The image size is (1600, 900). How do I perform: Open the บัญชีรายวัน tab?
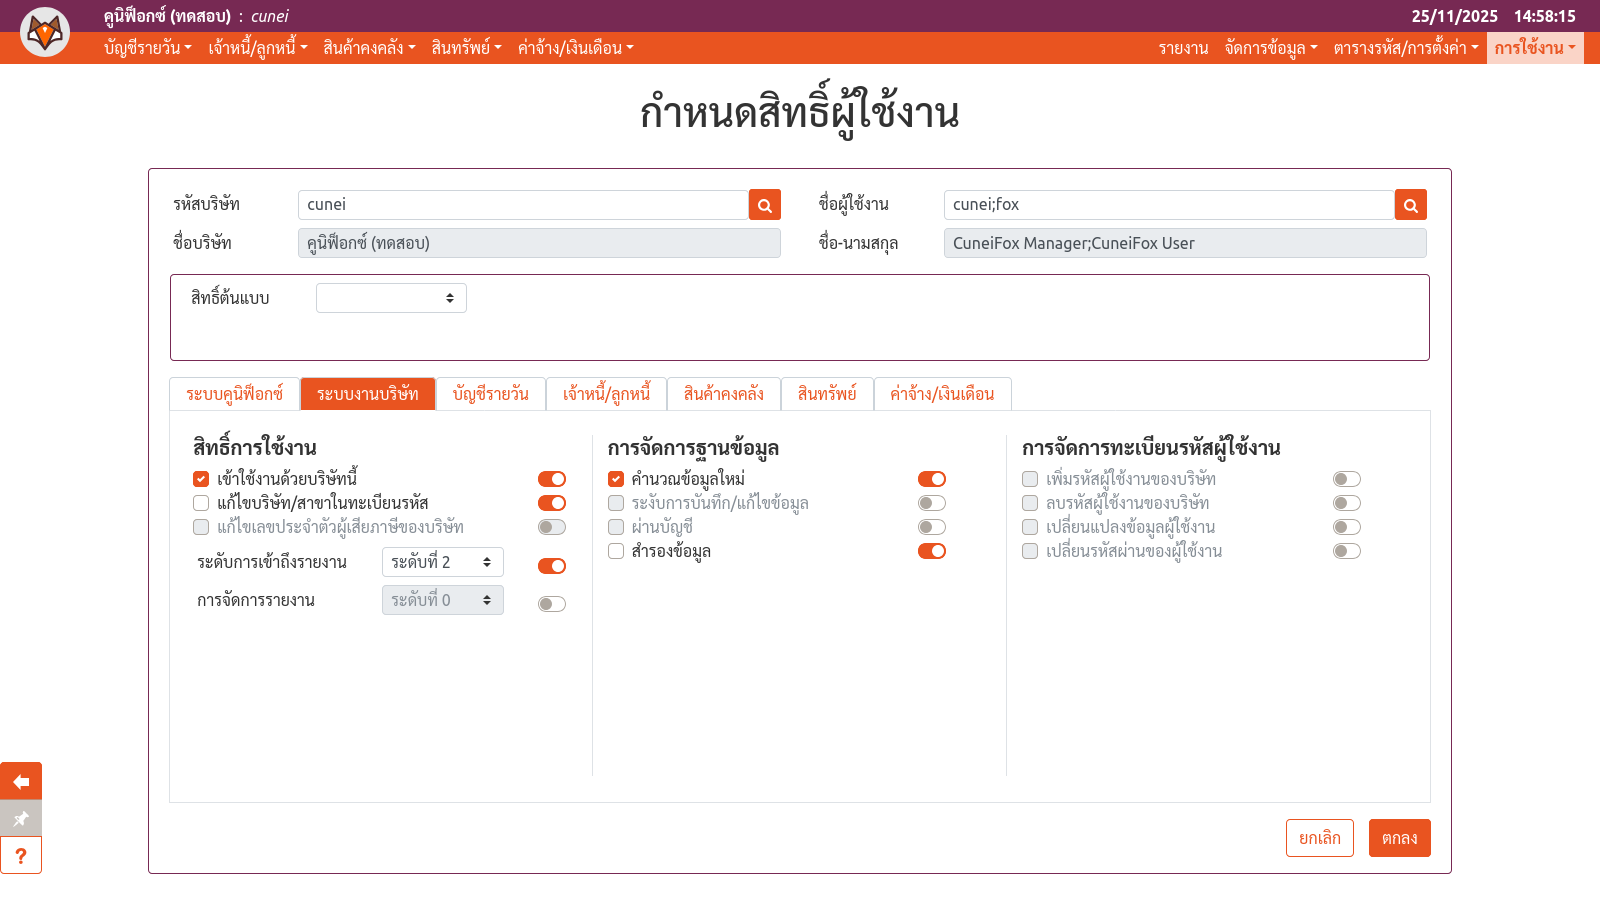pyautogui.click(x=490, y=394)
